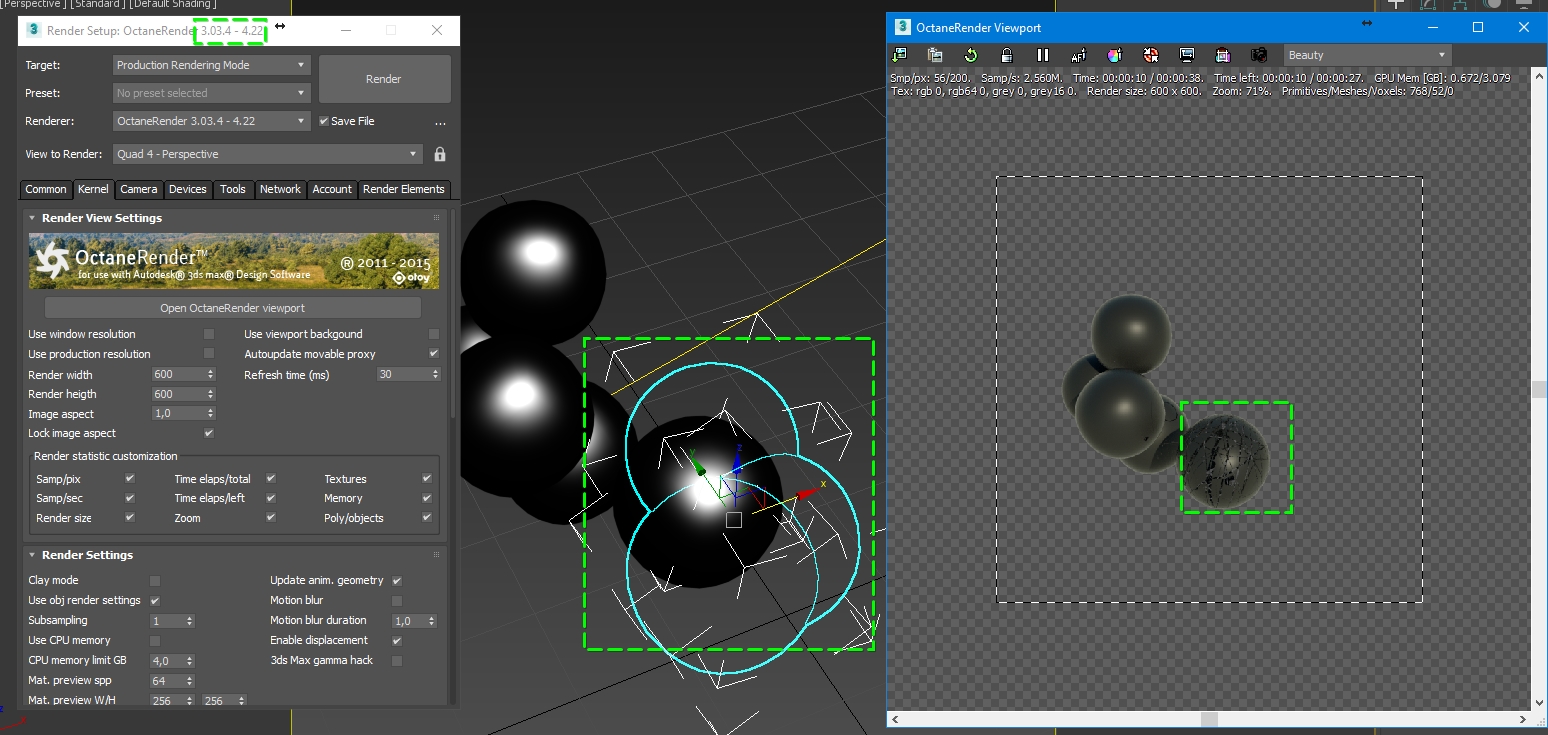Activate the AF autofocus picker icon
The image size is (1548, 735).
point(1079,55)
